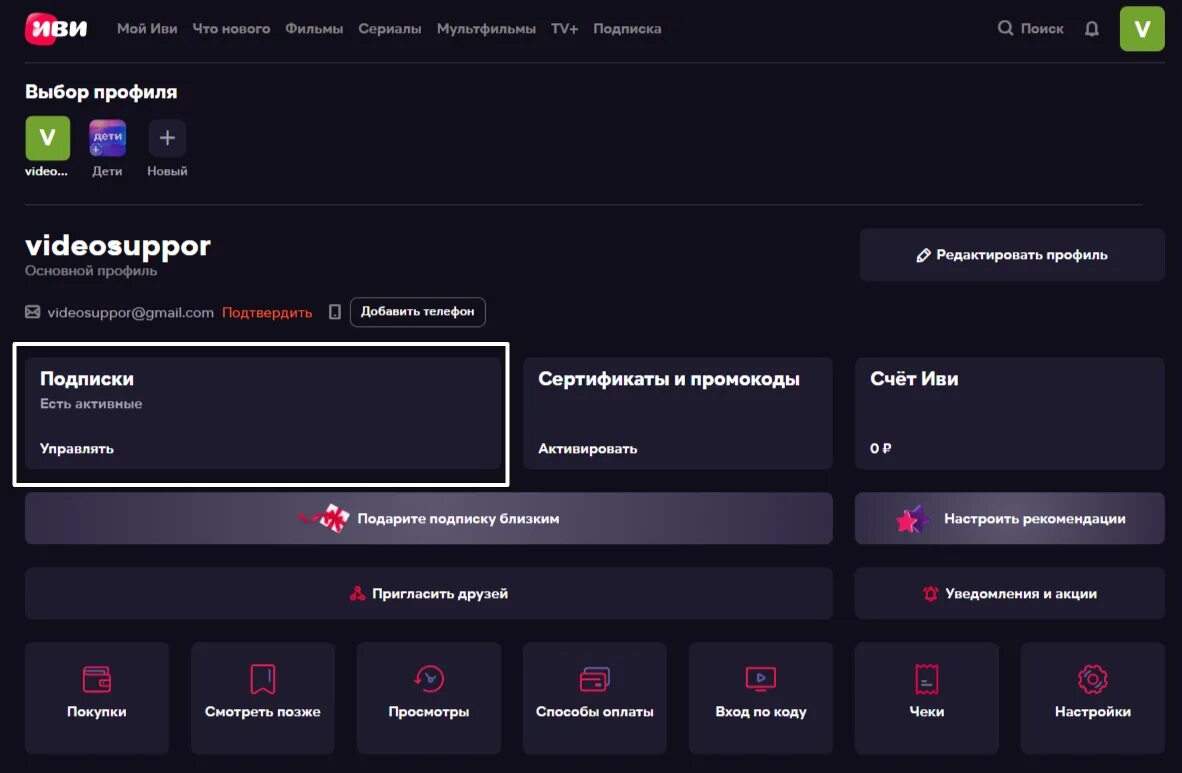This screenshot has width=1182, height=773.
Task: Click the gift icon in the gift banner
Action: click(x=325, y=518)
